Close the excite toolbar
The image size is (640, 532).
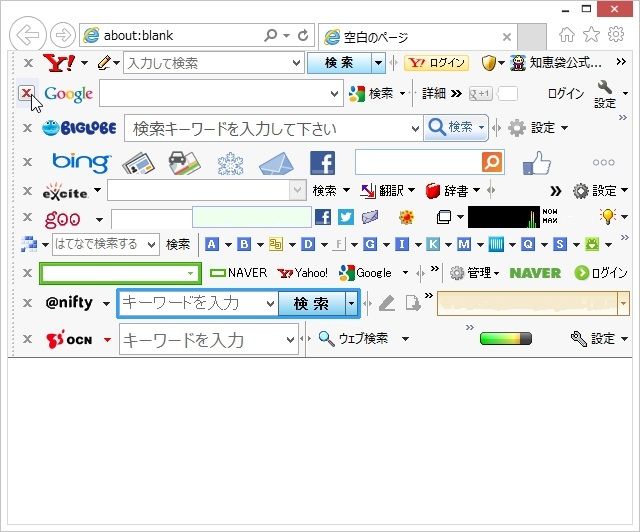pyautogui.click(x=27, y=191)
